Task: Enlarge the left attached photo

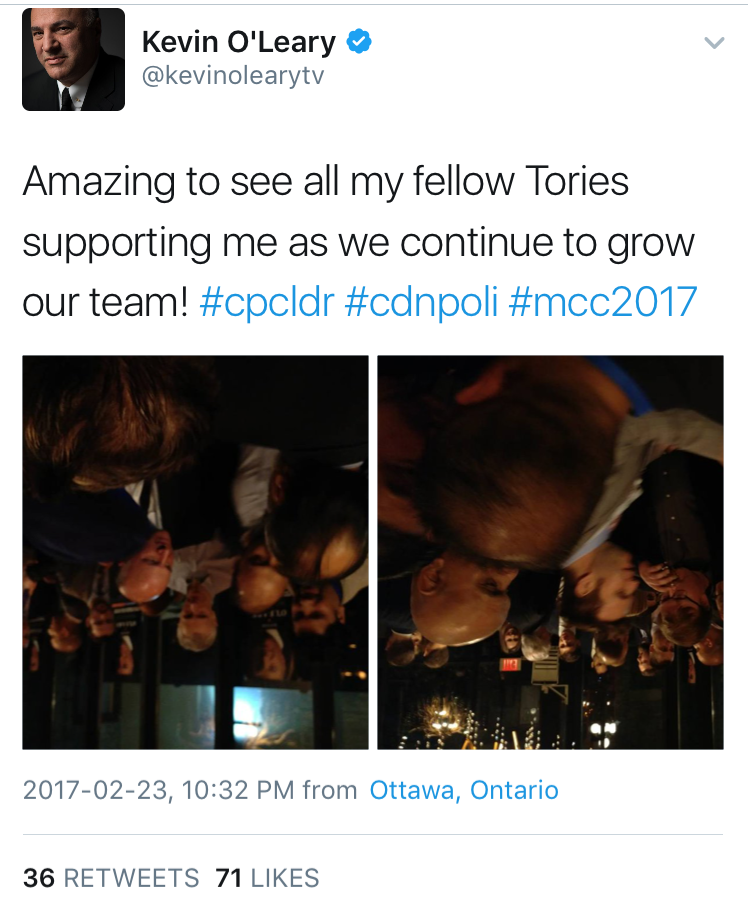Action: tap(195, 552)
